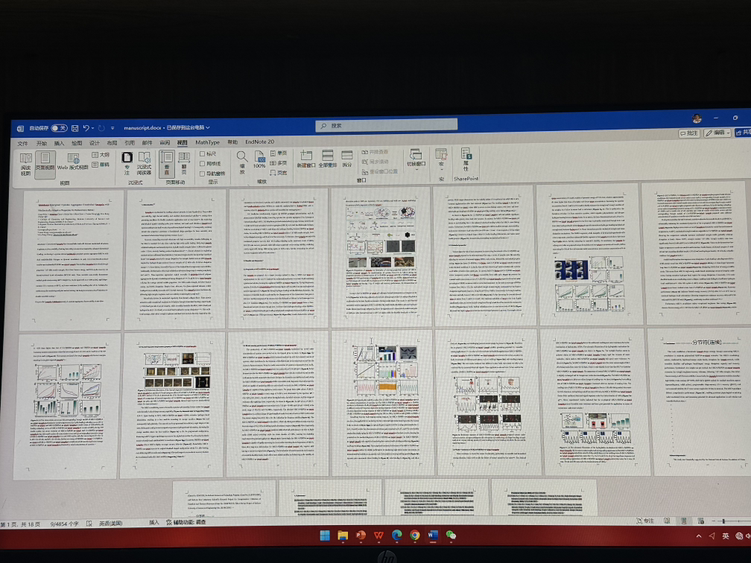This screenshot has height=563, width=751.
Task: Choose Multiple Pages (多页) zoom
Action: (x=278, y=163)
